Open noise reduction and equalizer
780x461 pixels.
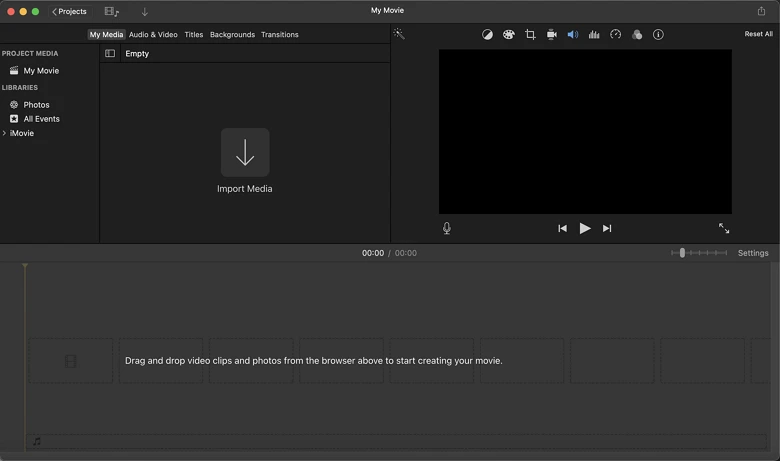pyautogui.click(x=594, y=34)
